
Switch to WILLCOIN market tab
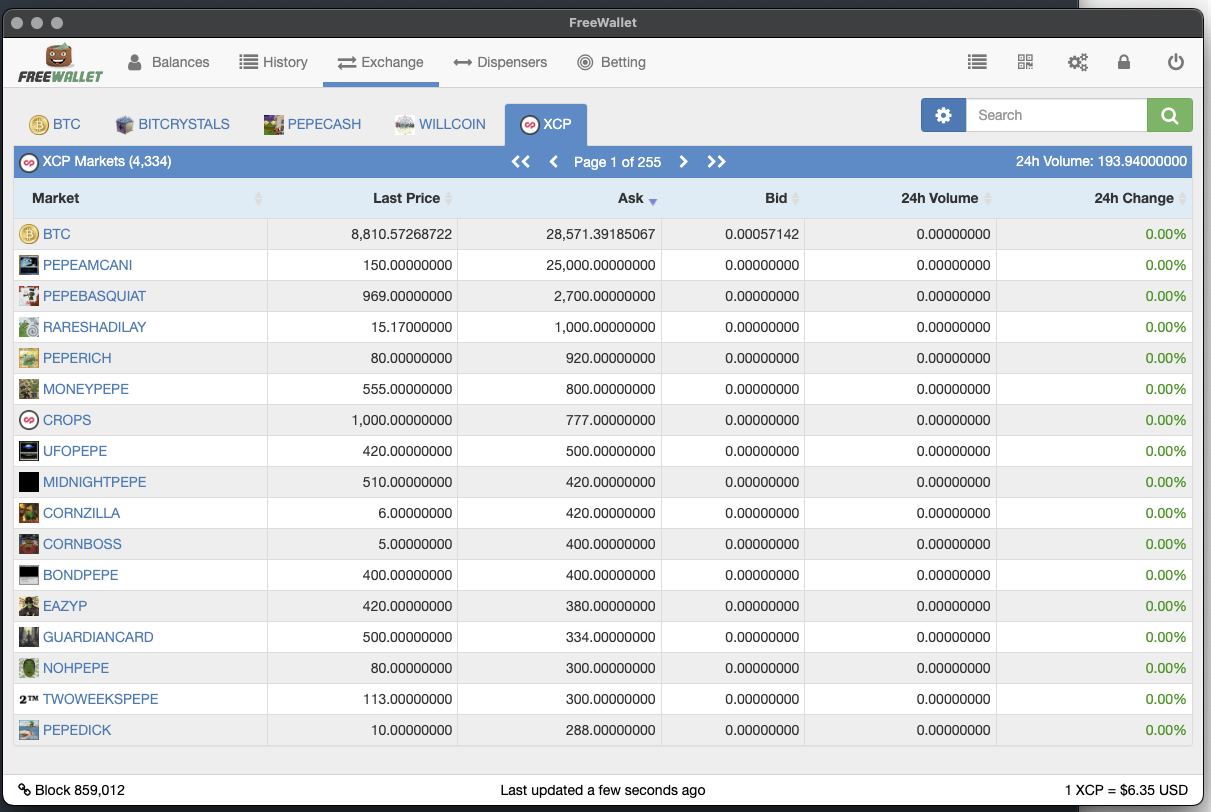[440, 124]
